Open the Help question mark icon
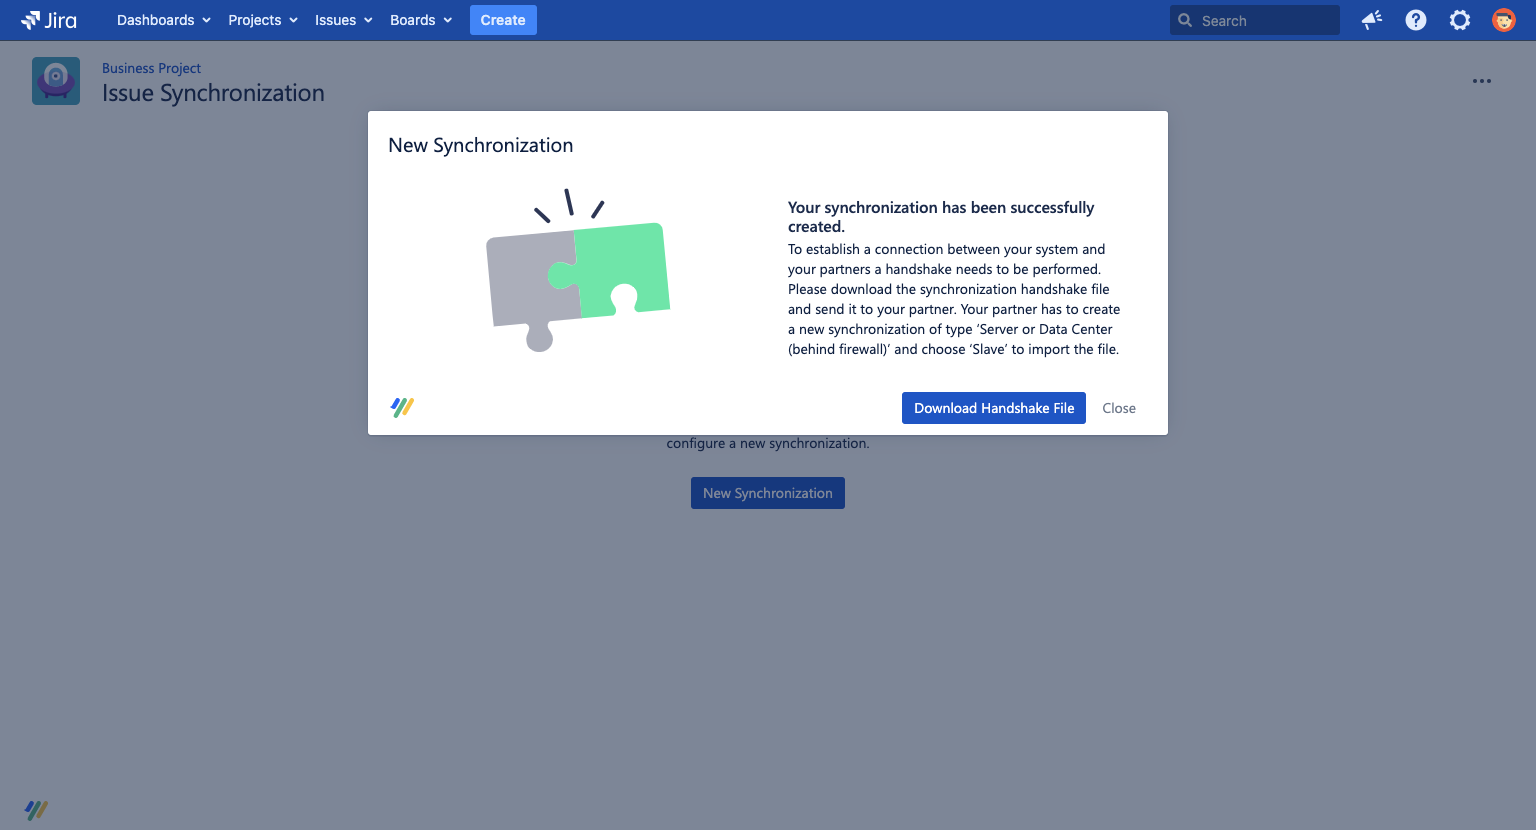 pyautogui.click(x=1415, y=20)
